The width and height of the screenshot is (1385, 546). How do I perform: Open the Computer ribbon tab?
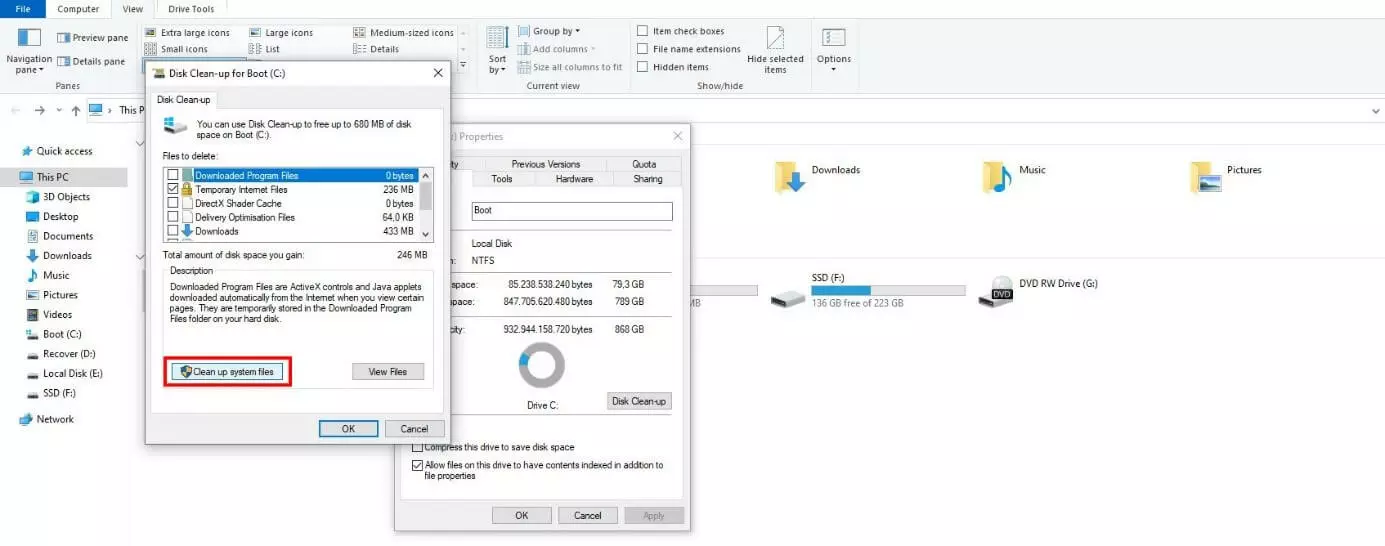pos(78,9)
